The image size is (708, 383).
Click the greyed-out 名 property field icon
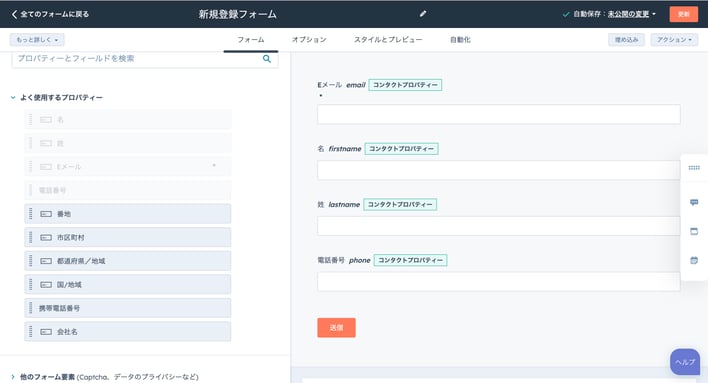pyautogui.click(x=46, y=120)
